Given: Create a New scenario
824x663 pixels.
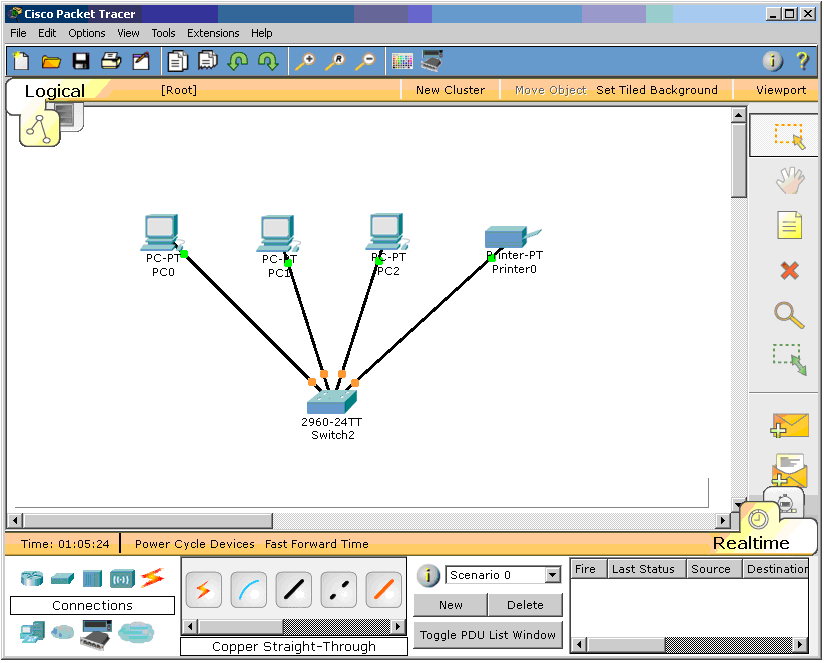Looking at the screenshot, I should tap(450, 605).
